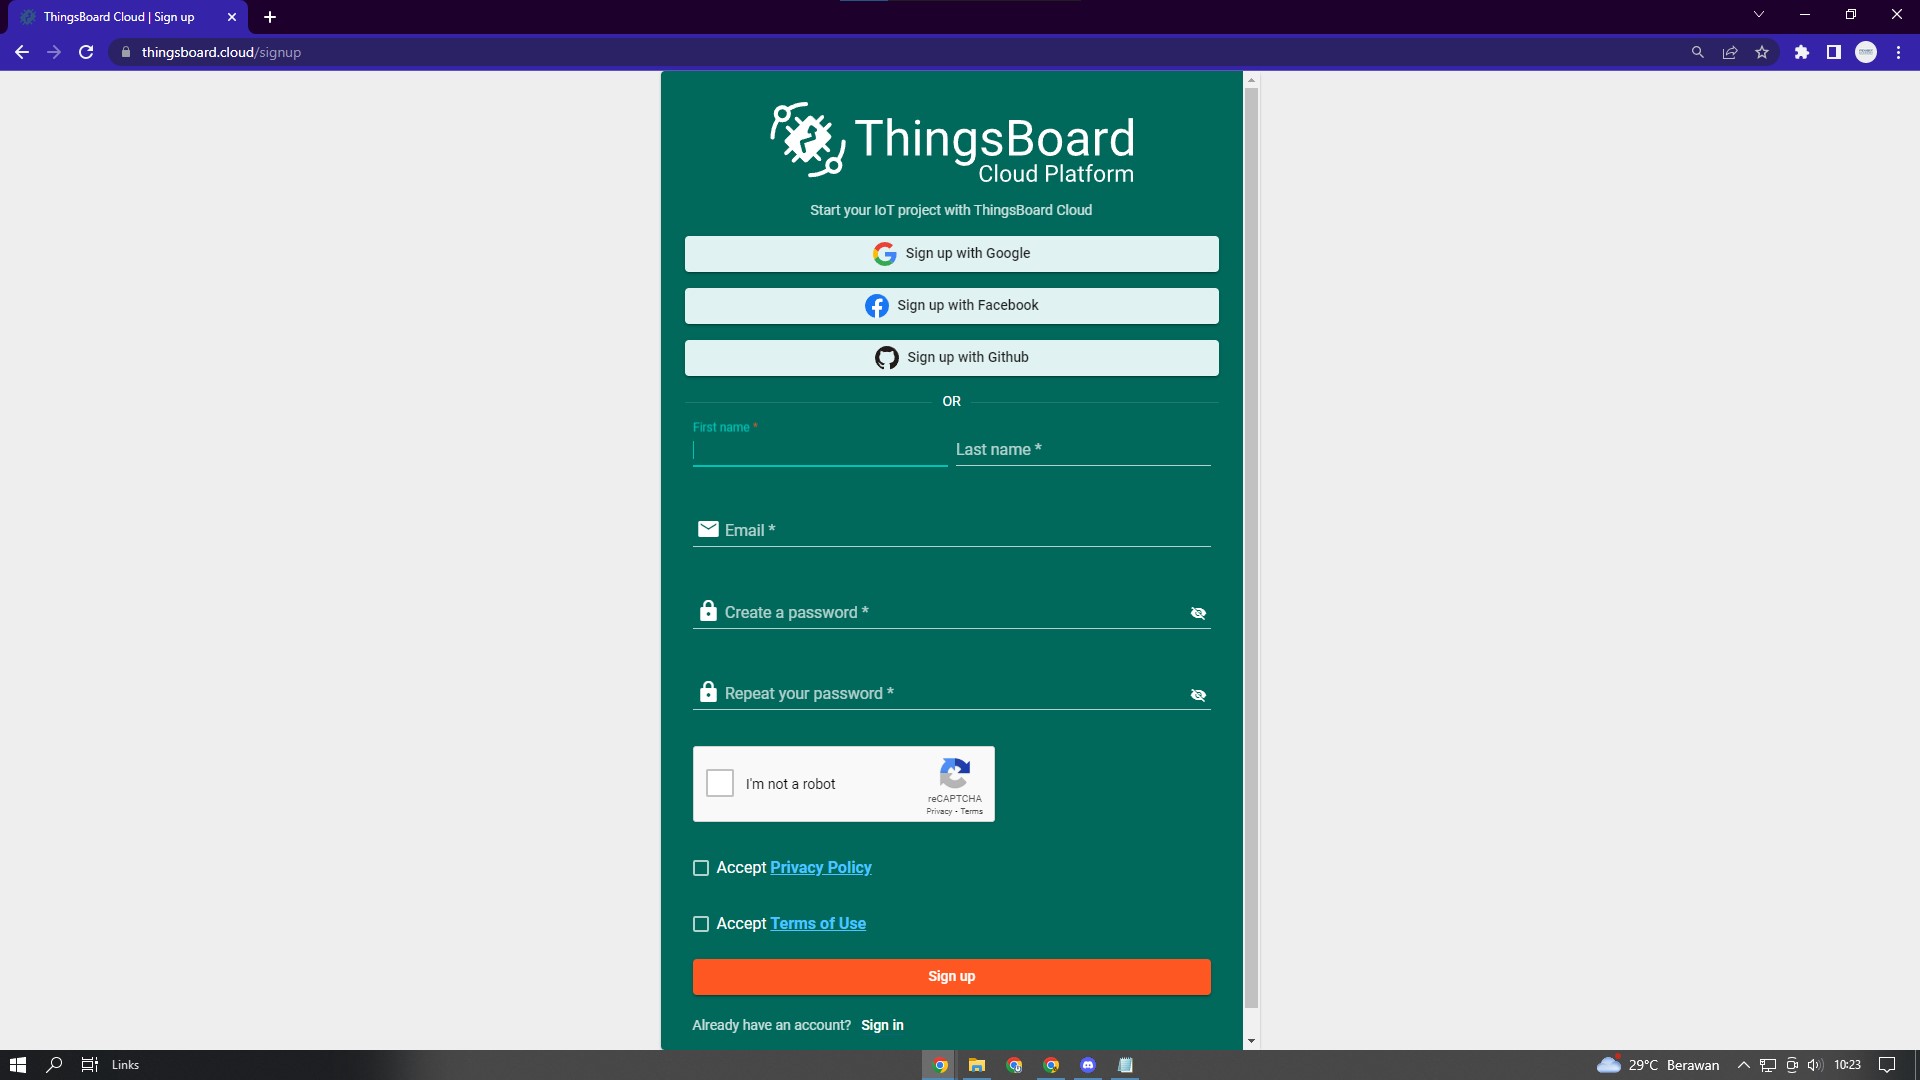The image size is (1920, 1080).
Task: Open a new browser tab
Action: point(270,17)
